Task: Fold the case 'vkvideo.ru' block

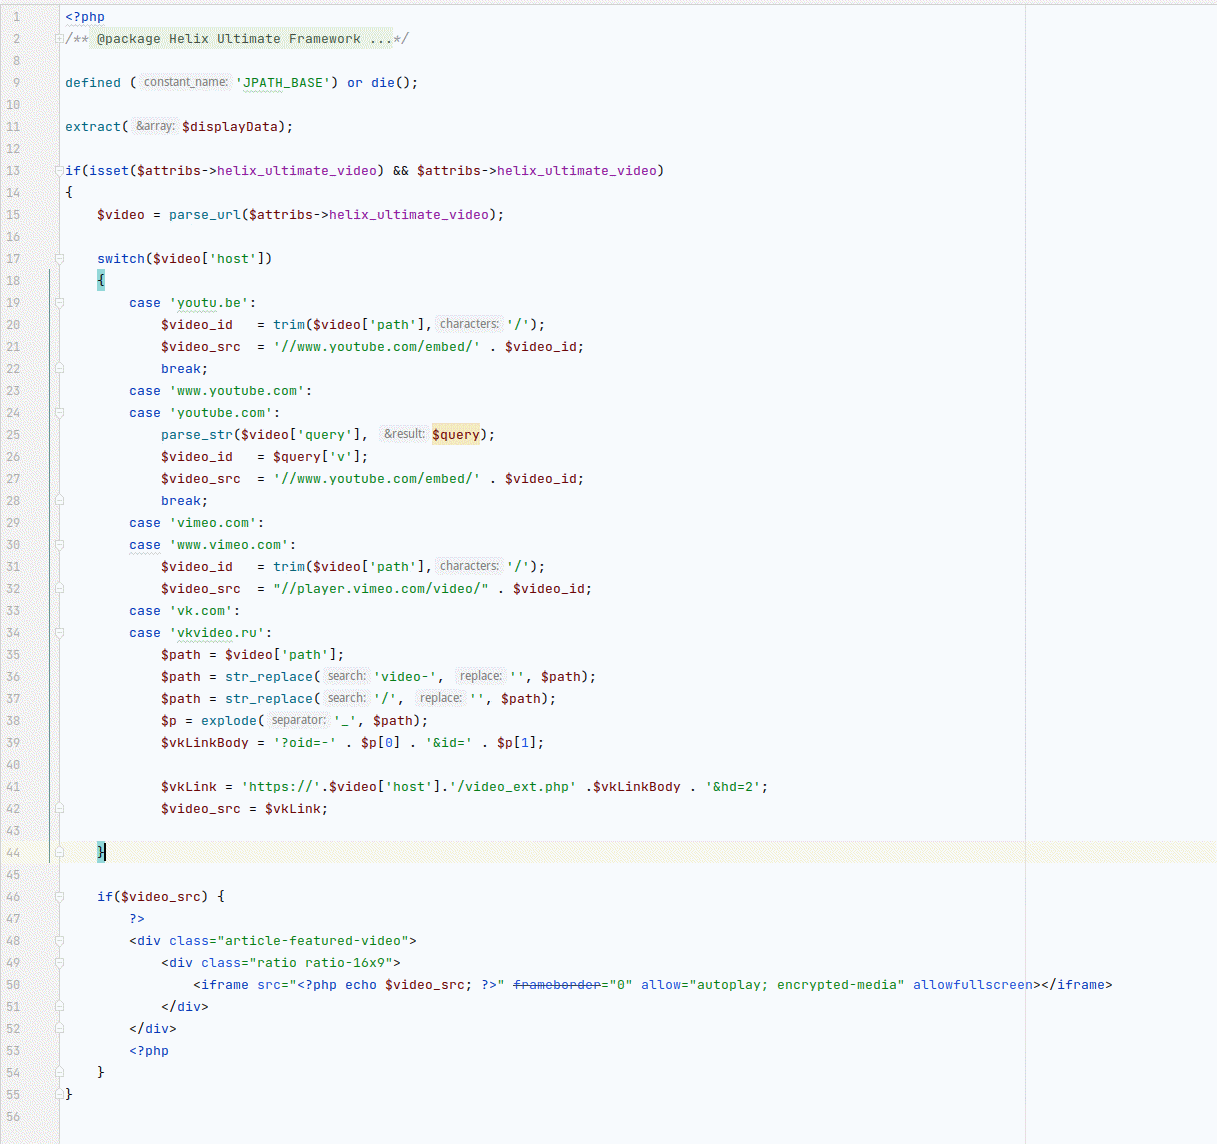Action: pyautogui.click(x=59, y=633)
